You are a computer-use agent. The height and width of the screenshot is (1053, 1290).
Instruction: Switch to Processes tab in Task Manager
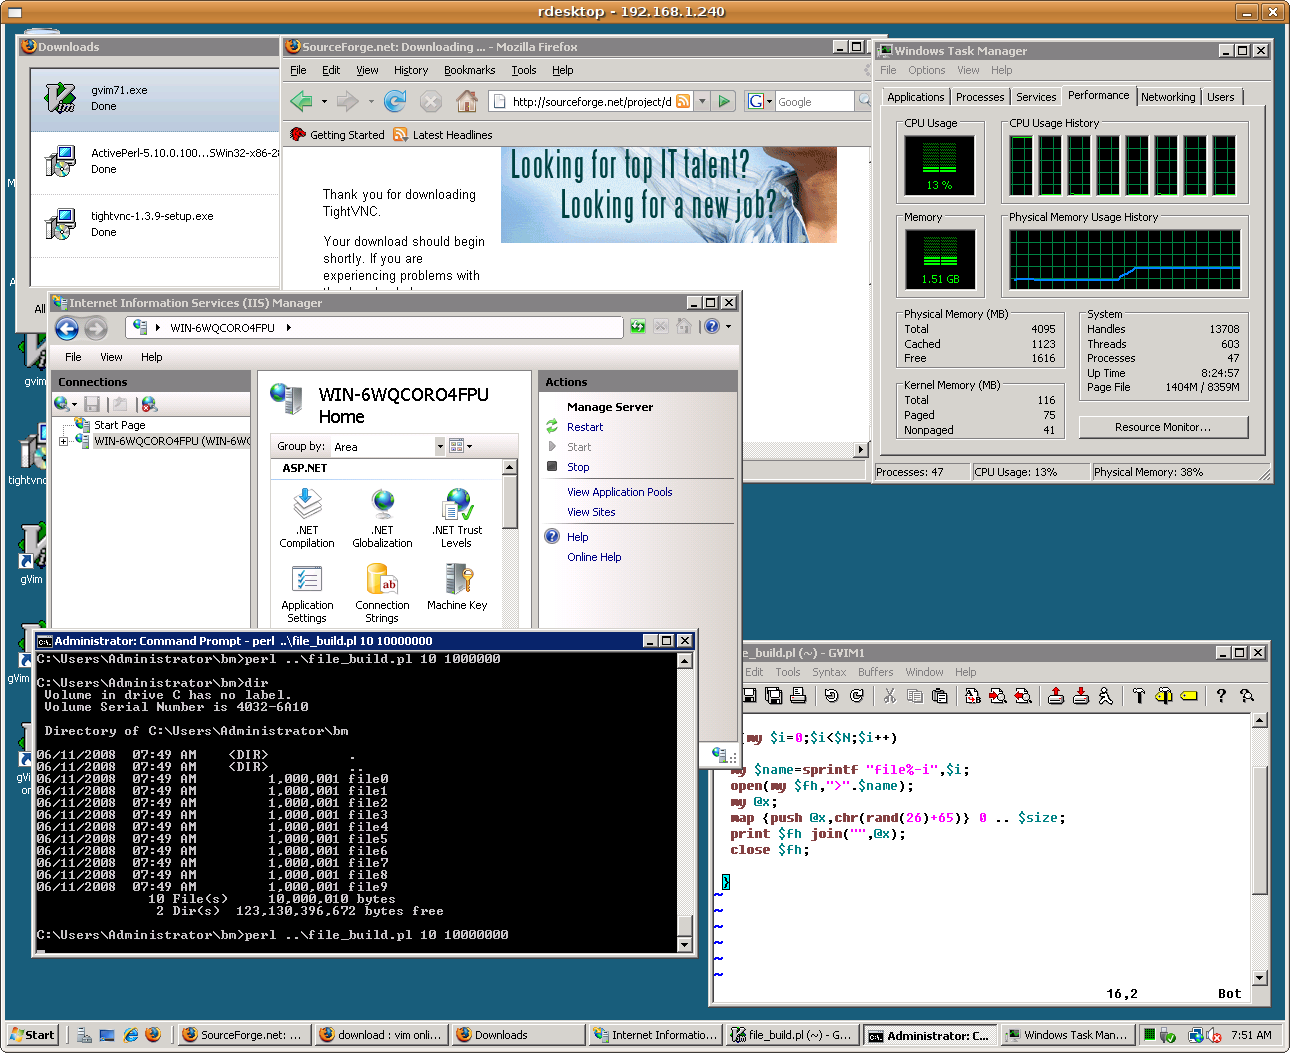[x=980, y=97]
